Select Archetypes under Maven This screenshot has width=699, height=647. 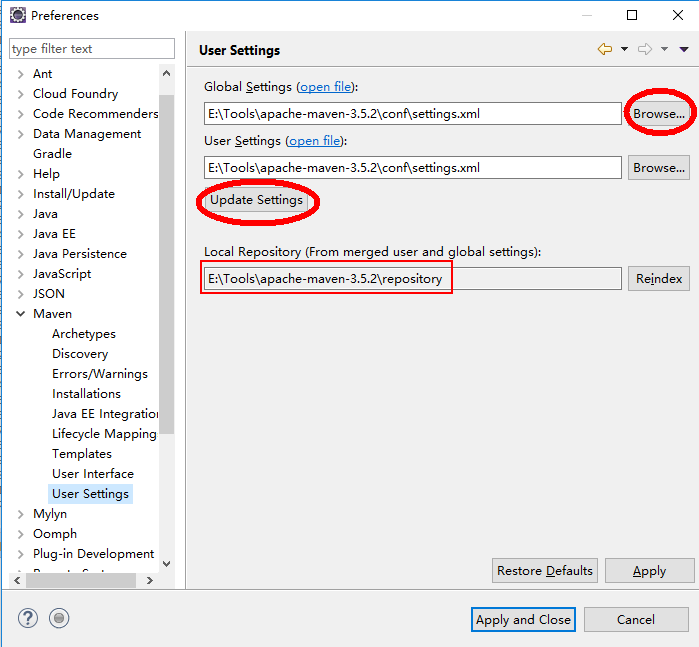(x=84, y=334)
